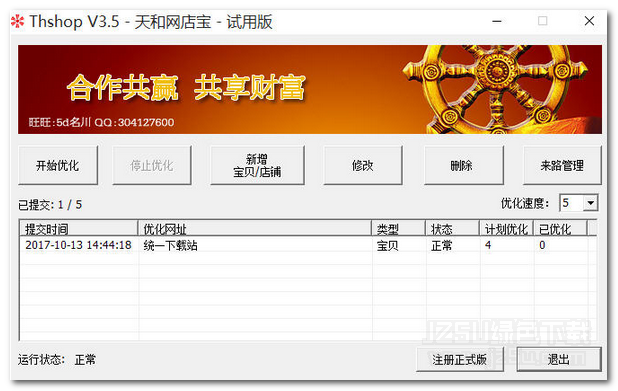Click the 新增 宝贝/店铺 button
618x391 pixels.
(257, 165)
